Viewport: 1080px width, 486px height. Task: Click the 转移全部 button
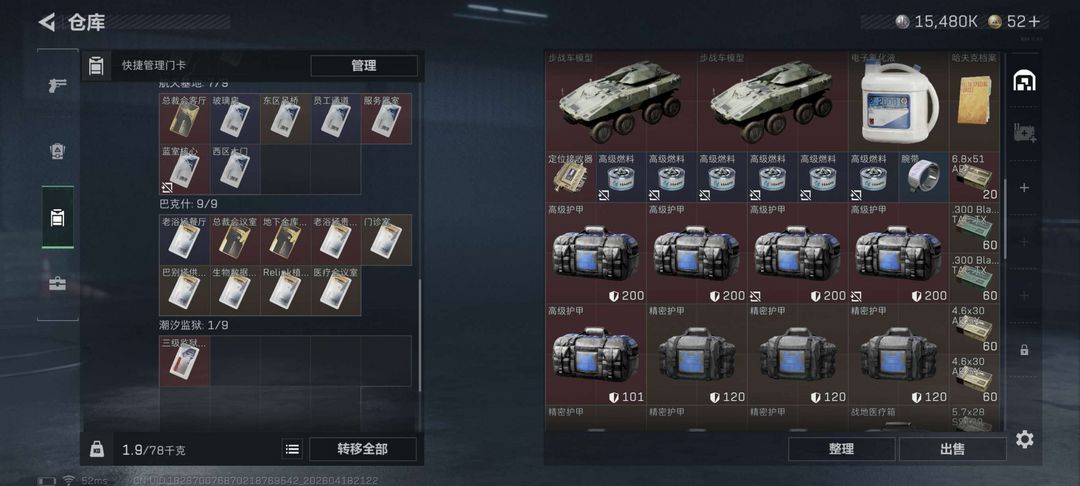tap(362, 450)
